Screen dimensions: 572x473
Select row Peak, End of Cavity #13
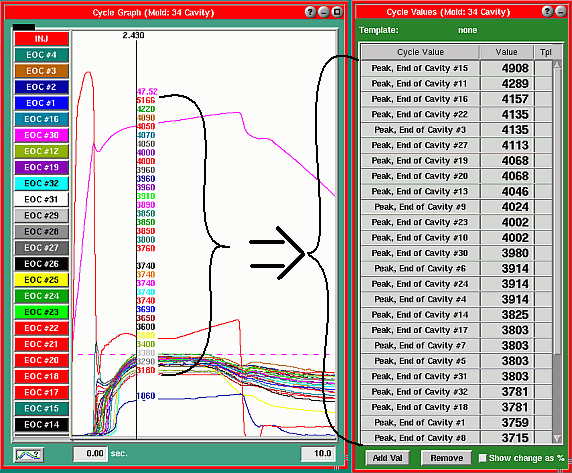coord(456,191)
